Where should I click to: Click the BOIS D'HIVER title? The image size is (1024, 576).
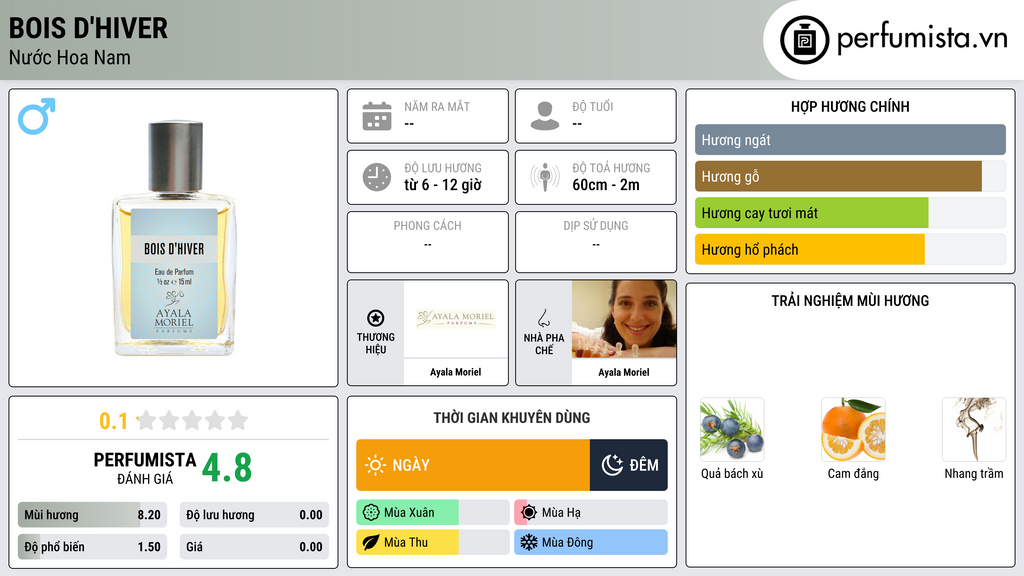(x=88, y=28)
